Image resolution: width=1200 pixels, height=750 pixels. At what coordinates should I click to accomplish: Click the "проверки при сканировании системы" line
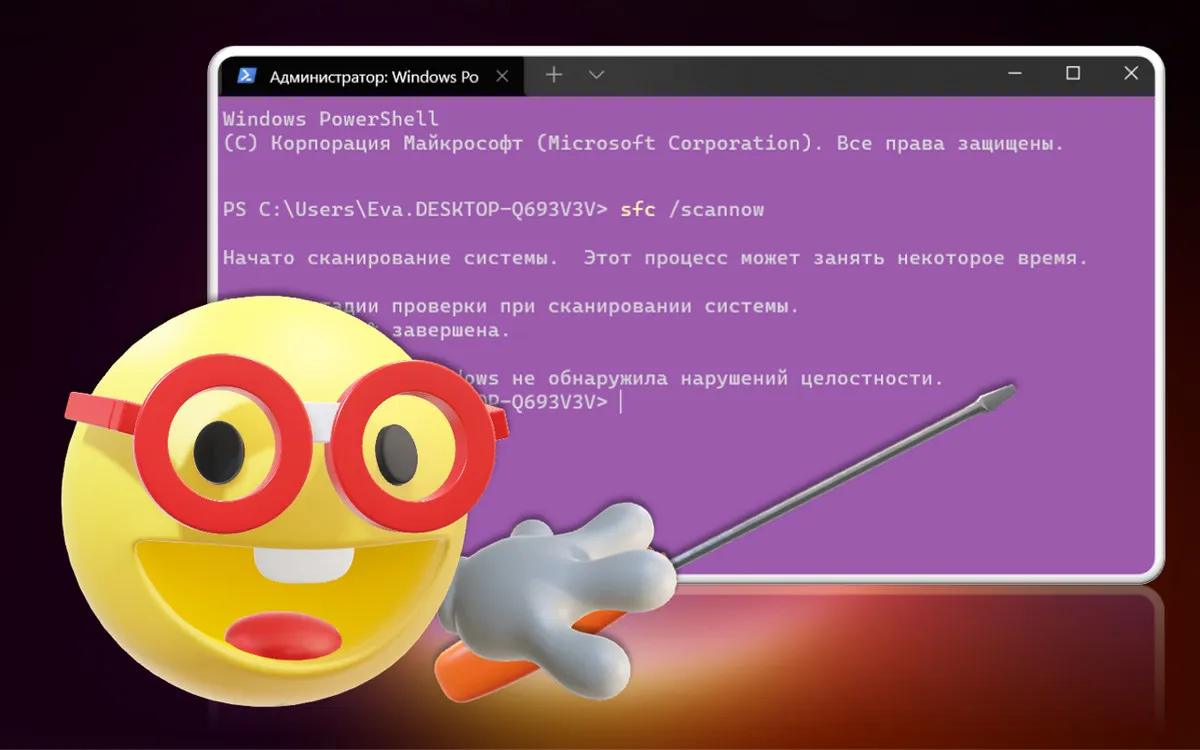(x=595, y=306)
